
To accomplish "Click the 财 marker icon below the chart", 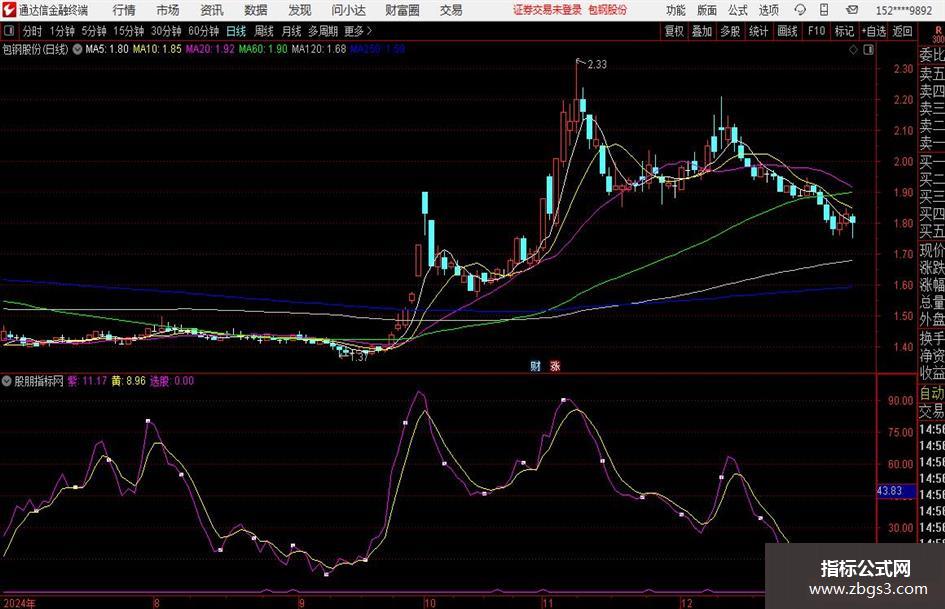I will tap(535, 365).
